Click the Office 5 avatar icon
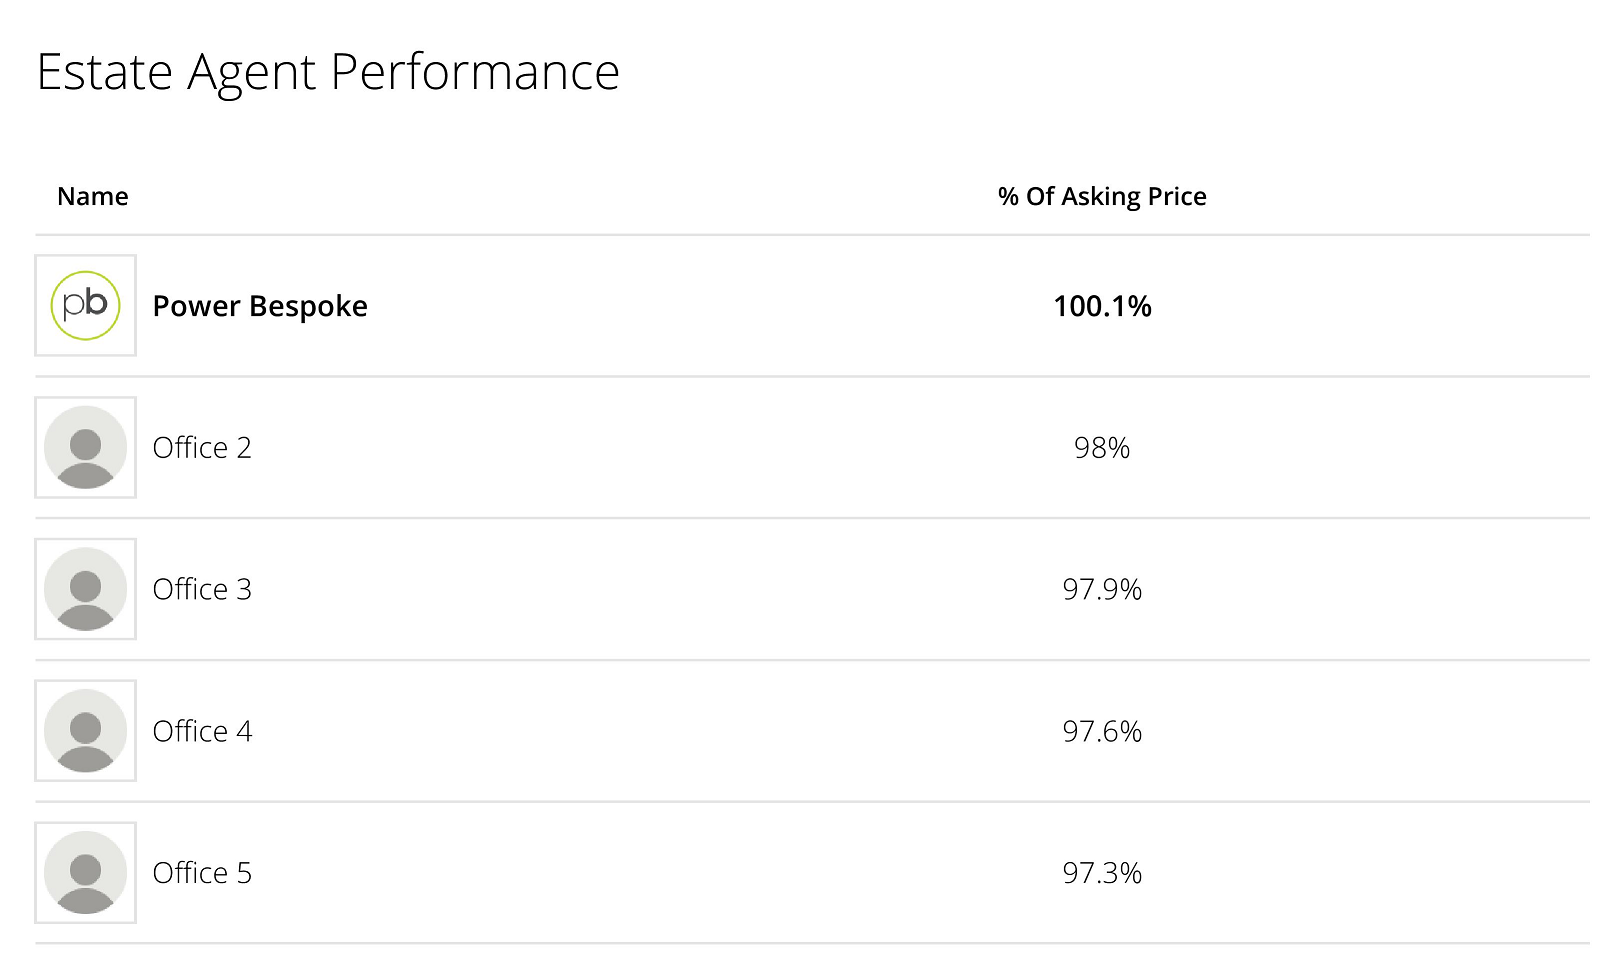This screenshot has height=963, width=1603. [86, 873]
